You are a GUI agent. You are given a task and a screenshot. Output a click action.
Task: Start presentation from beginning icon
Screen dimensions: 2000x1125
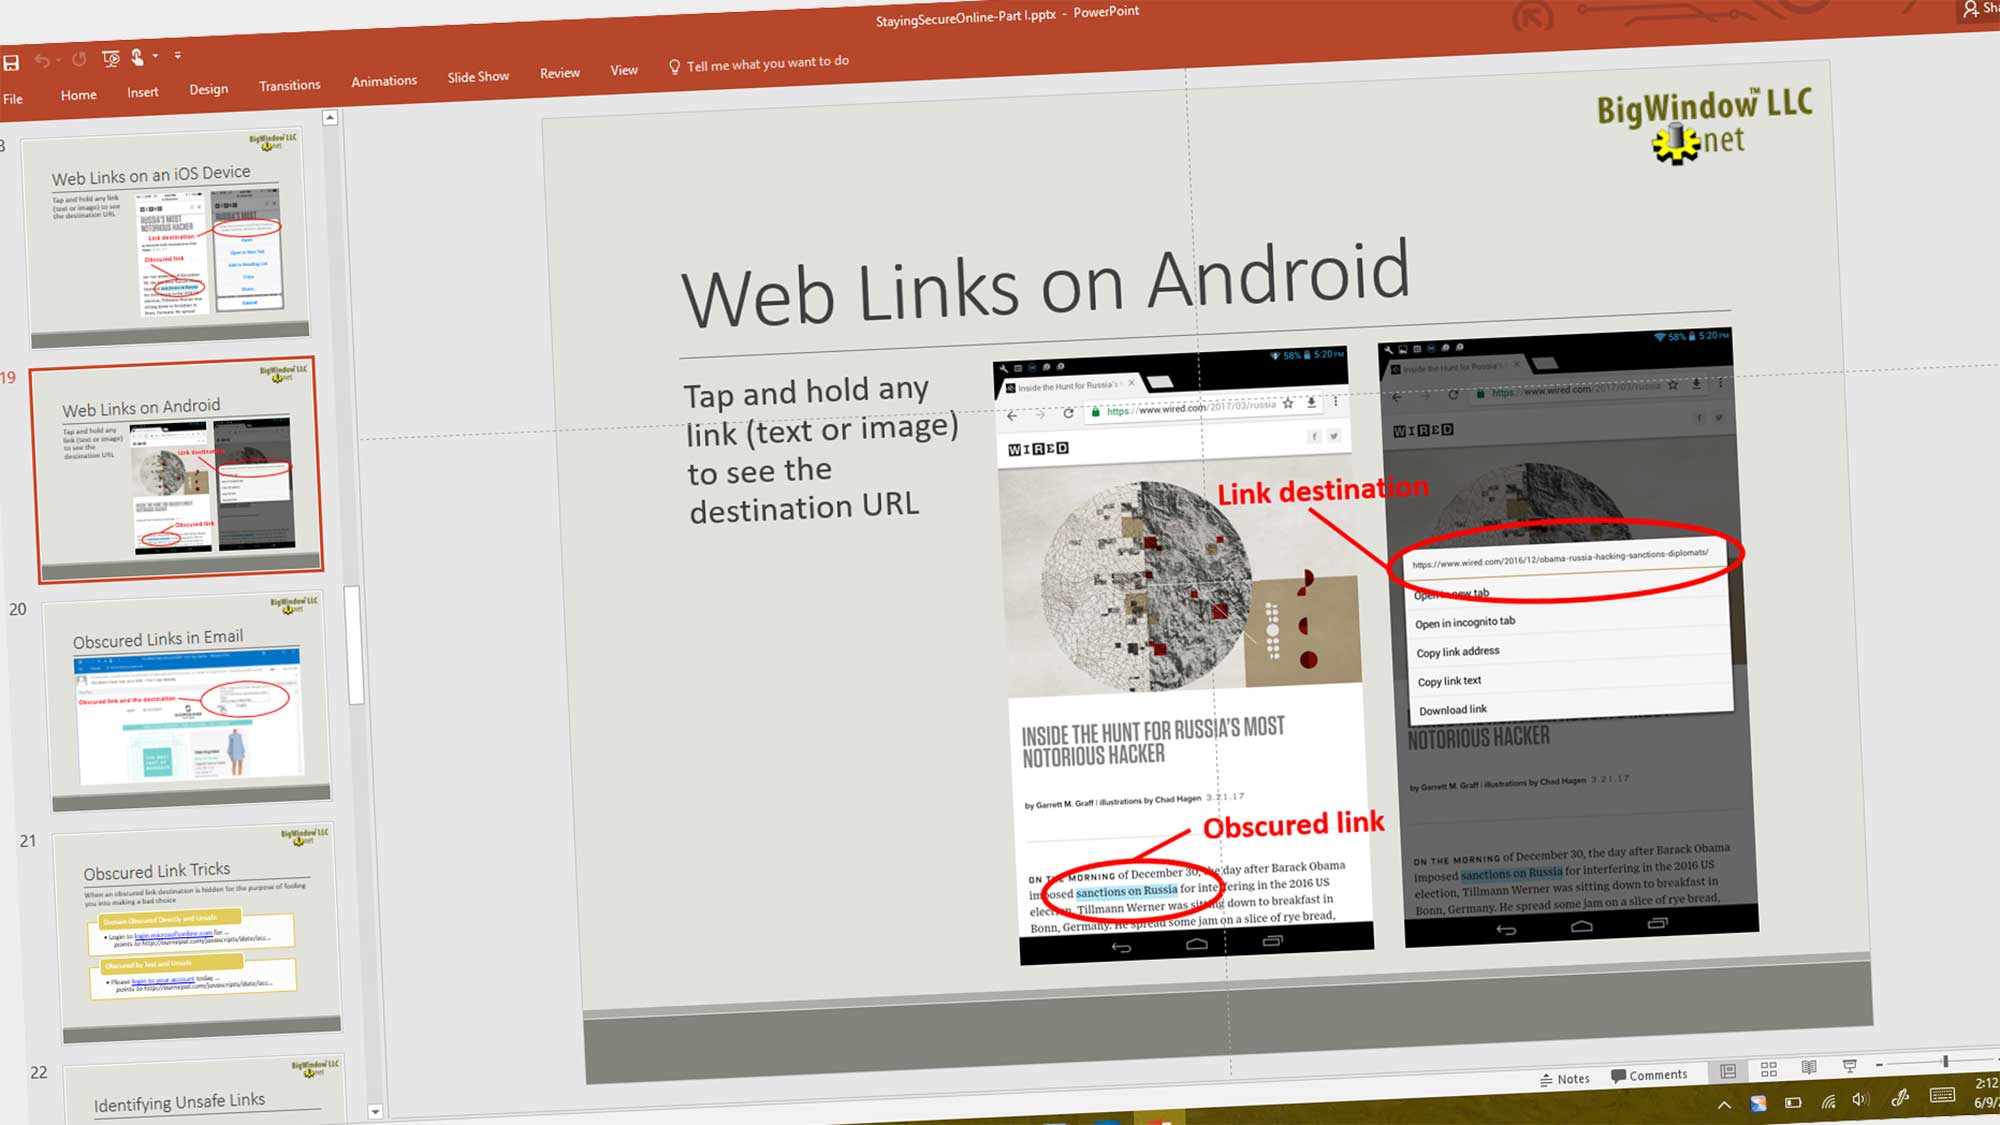pyautogui.click(x=110, y=58)
